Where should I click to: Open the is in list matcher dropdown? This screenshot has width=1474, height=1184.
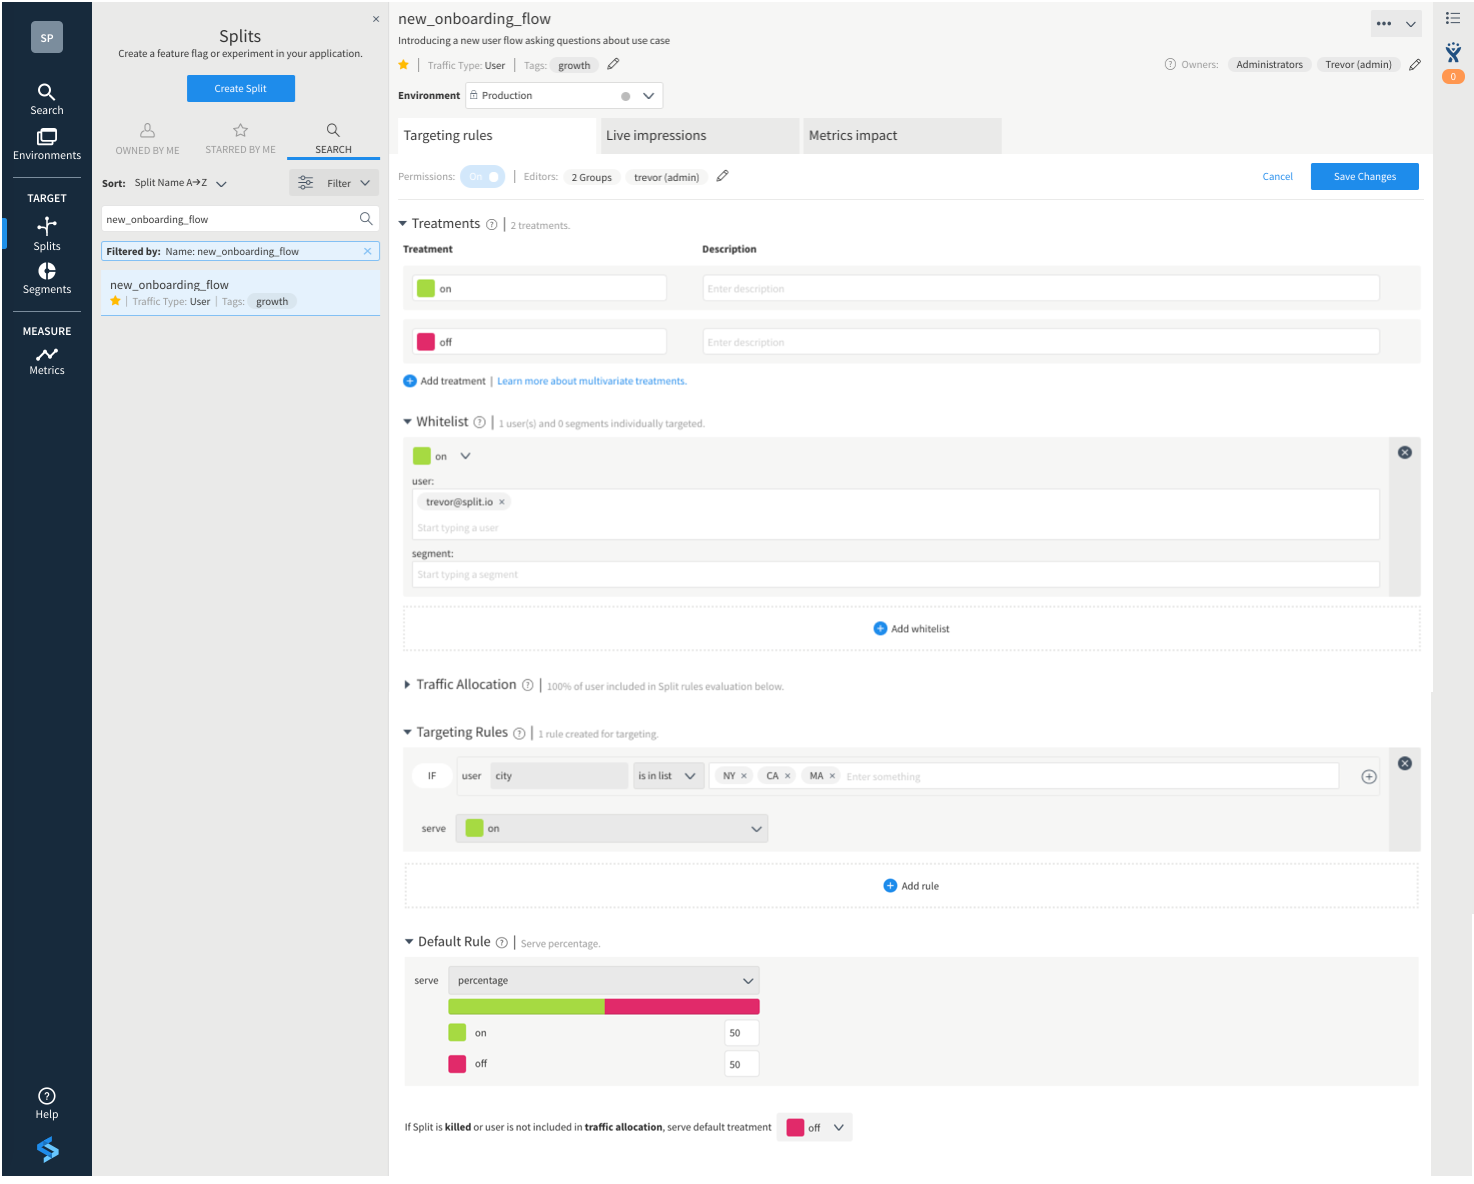tap(667, 776)
